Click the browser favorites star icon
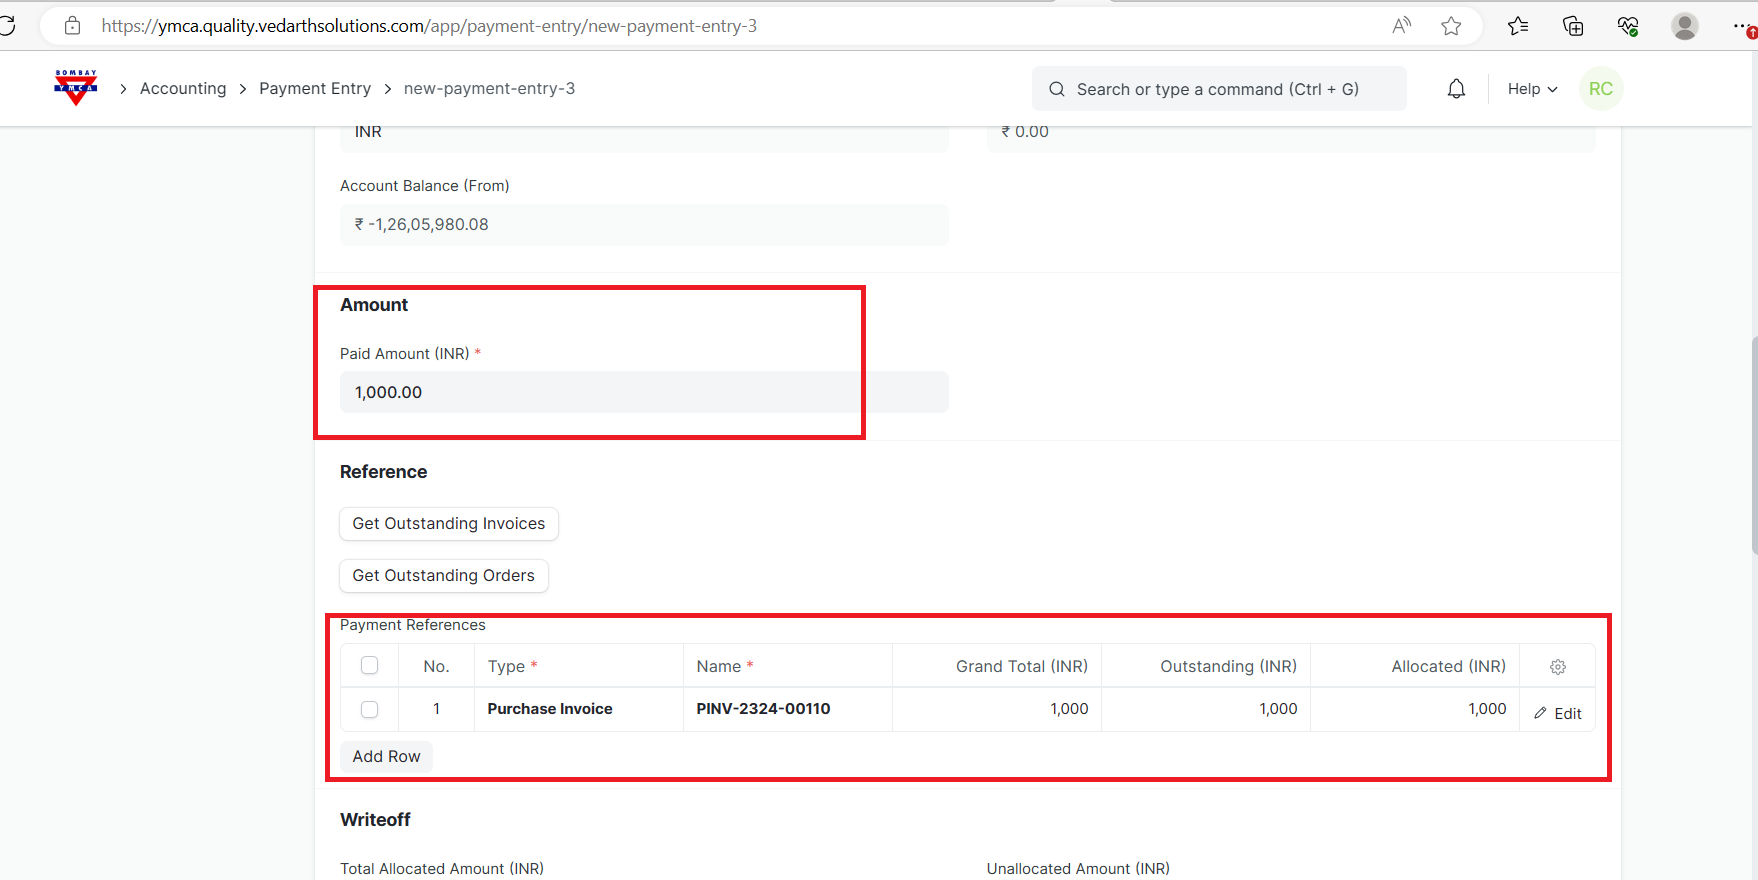Image resolution: width=1758 pixels, height=880 pixels. [1451, 26]
